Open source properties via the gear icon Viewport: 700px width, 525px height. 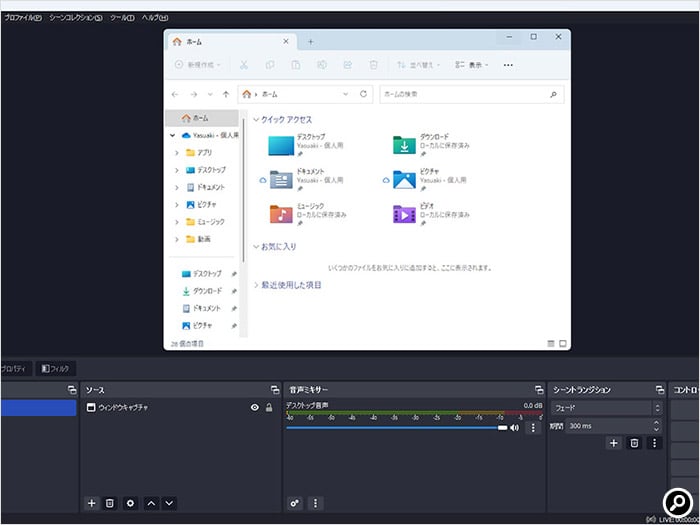130,503
